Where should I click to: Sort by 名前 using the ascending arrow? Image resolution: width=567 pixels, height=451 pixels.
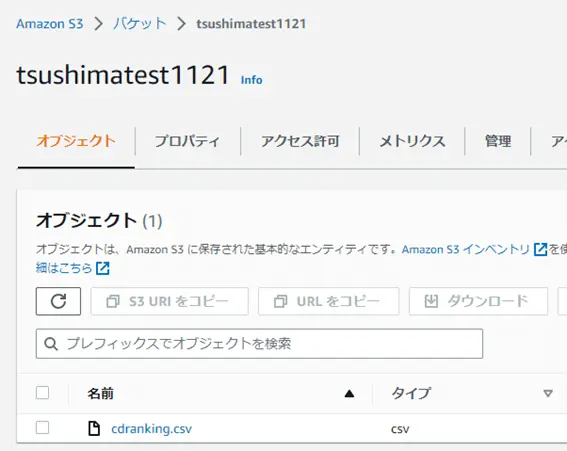point(349,393)
